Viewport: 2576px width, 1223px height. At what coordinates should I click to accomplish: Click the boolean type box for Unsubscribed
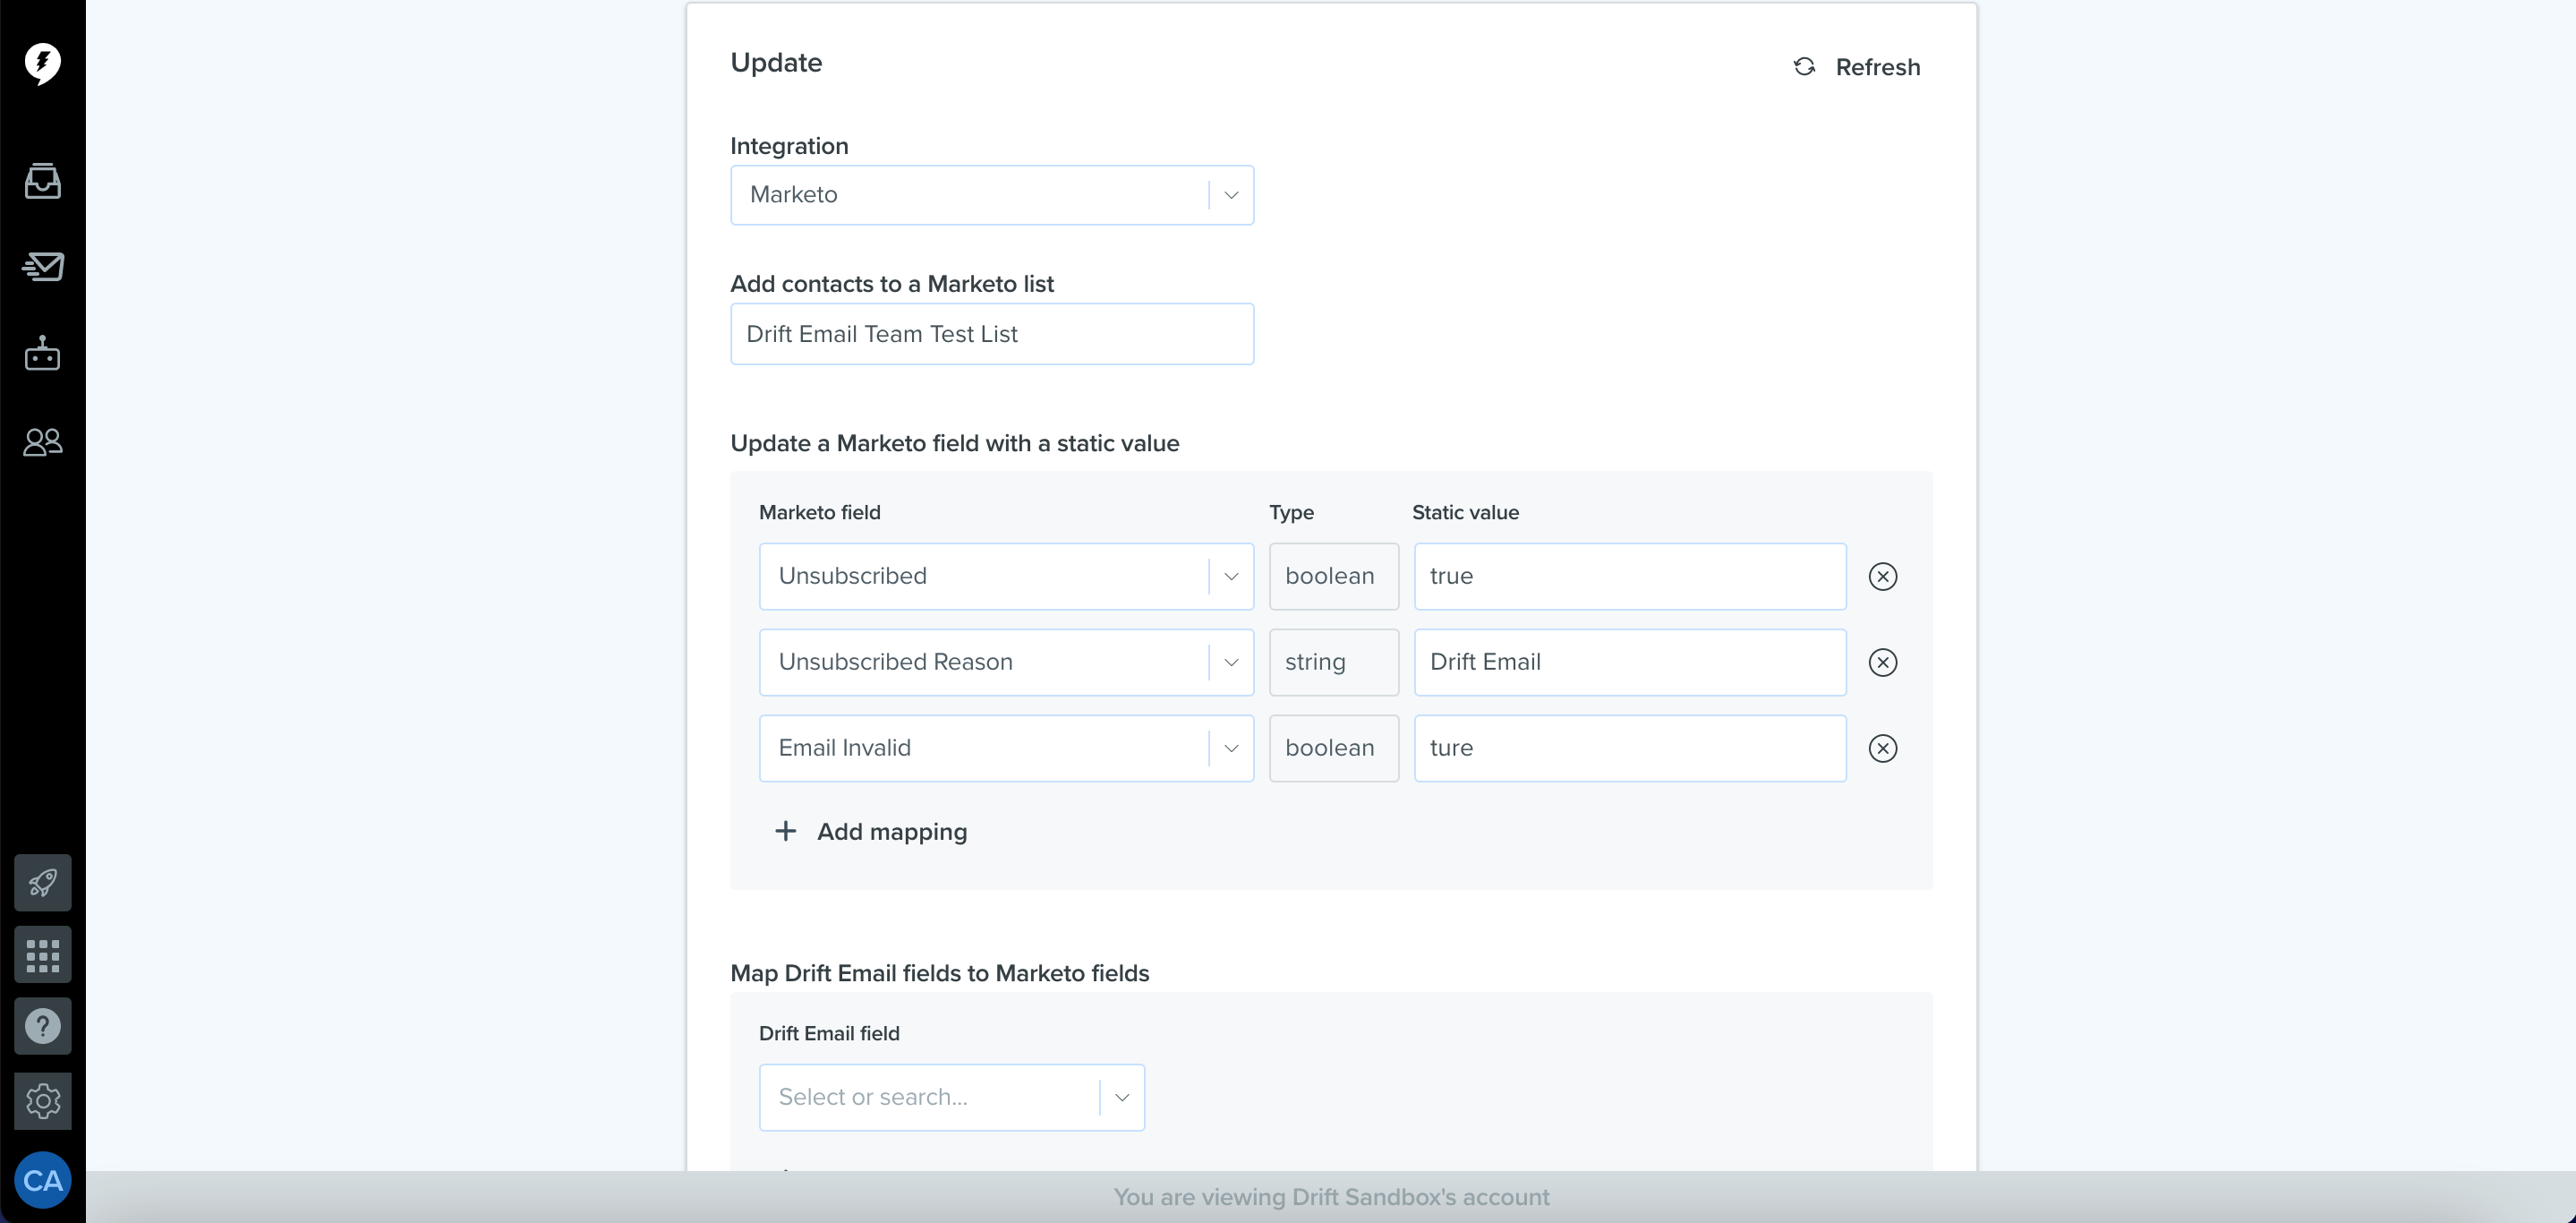pyautogui.click(x=1334, y=576)
